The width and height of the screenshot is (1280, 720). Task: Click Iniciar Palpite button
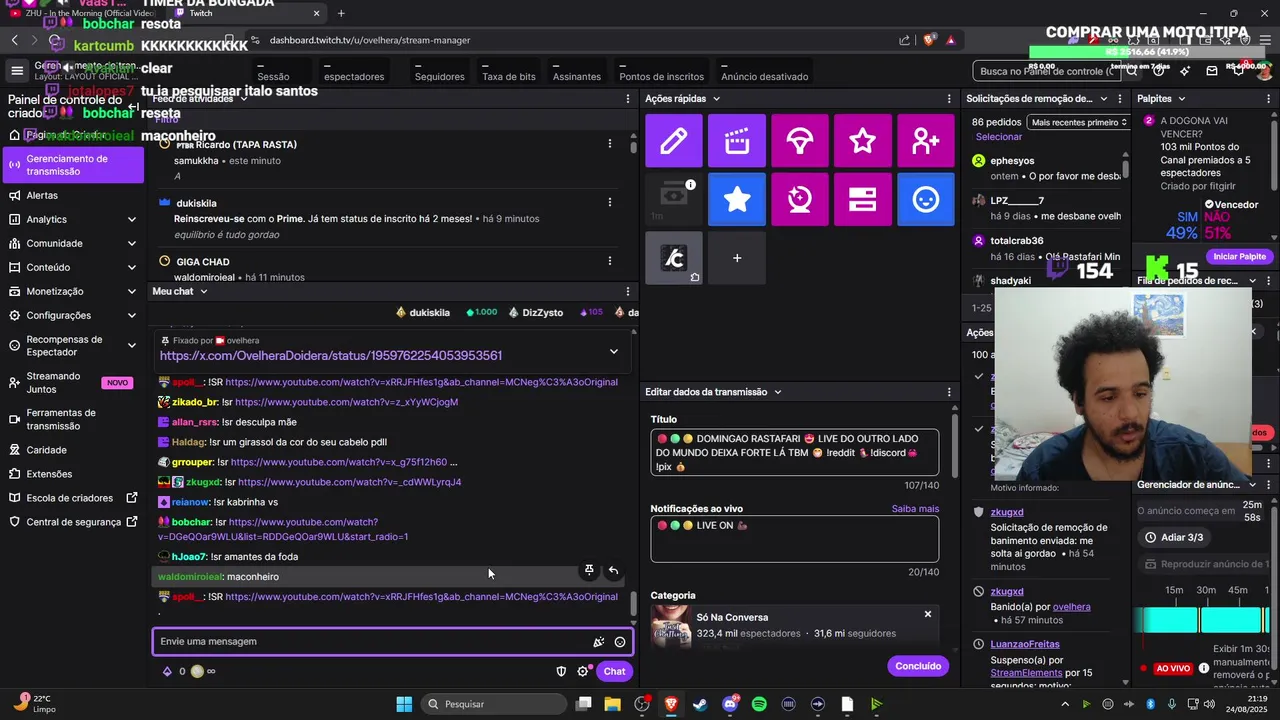click(x=1239, y=257)
